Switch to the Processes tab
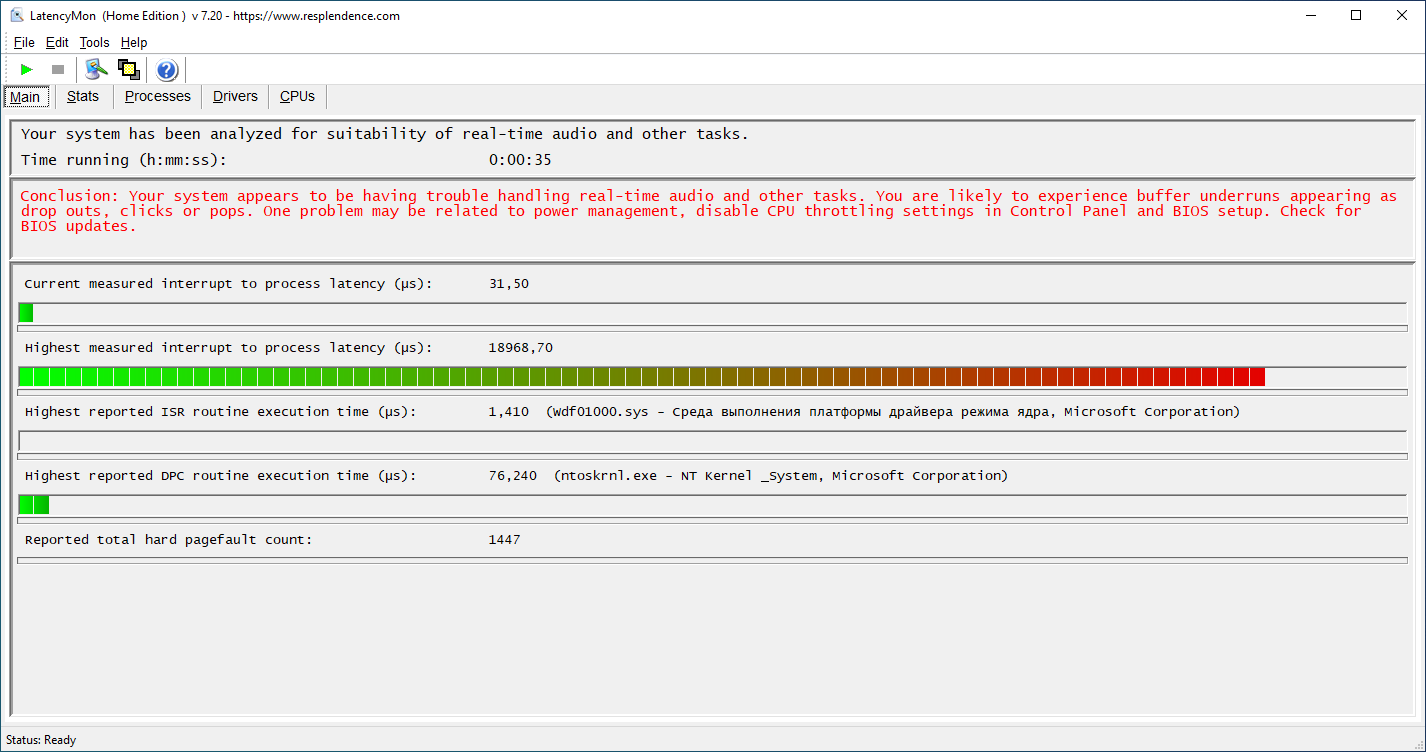Viewport: 1426px width, 752px height. (x=157, y=96)
